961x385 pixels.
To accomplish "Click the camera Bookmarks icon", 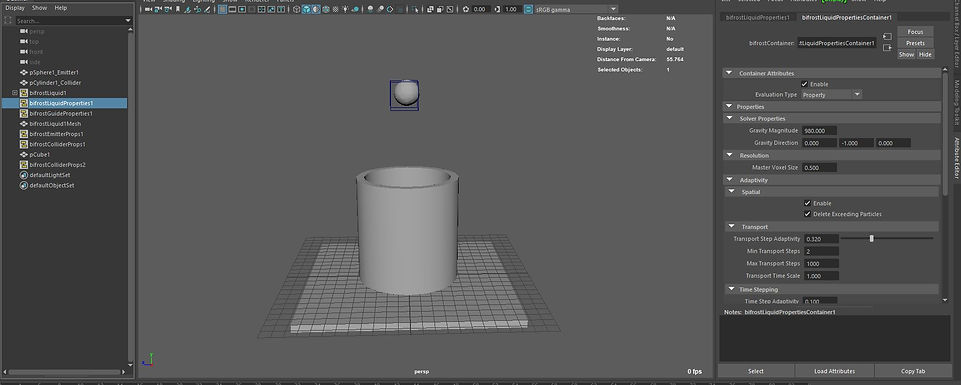I will (x=178, y=9).
